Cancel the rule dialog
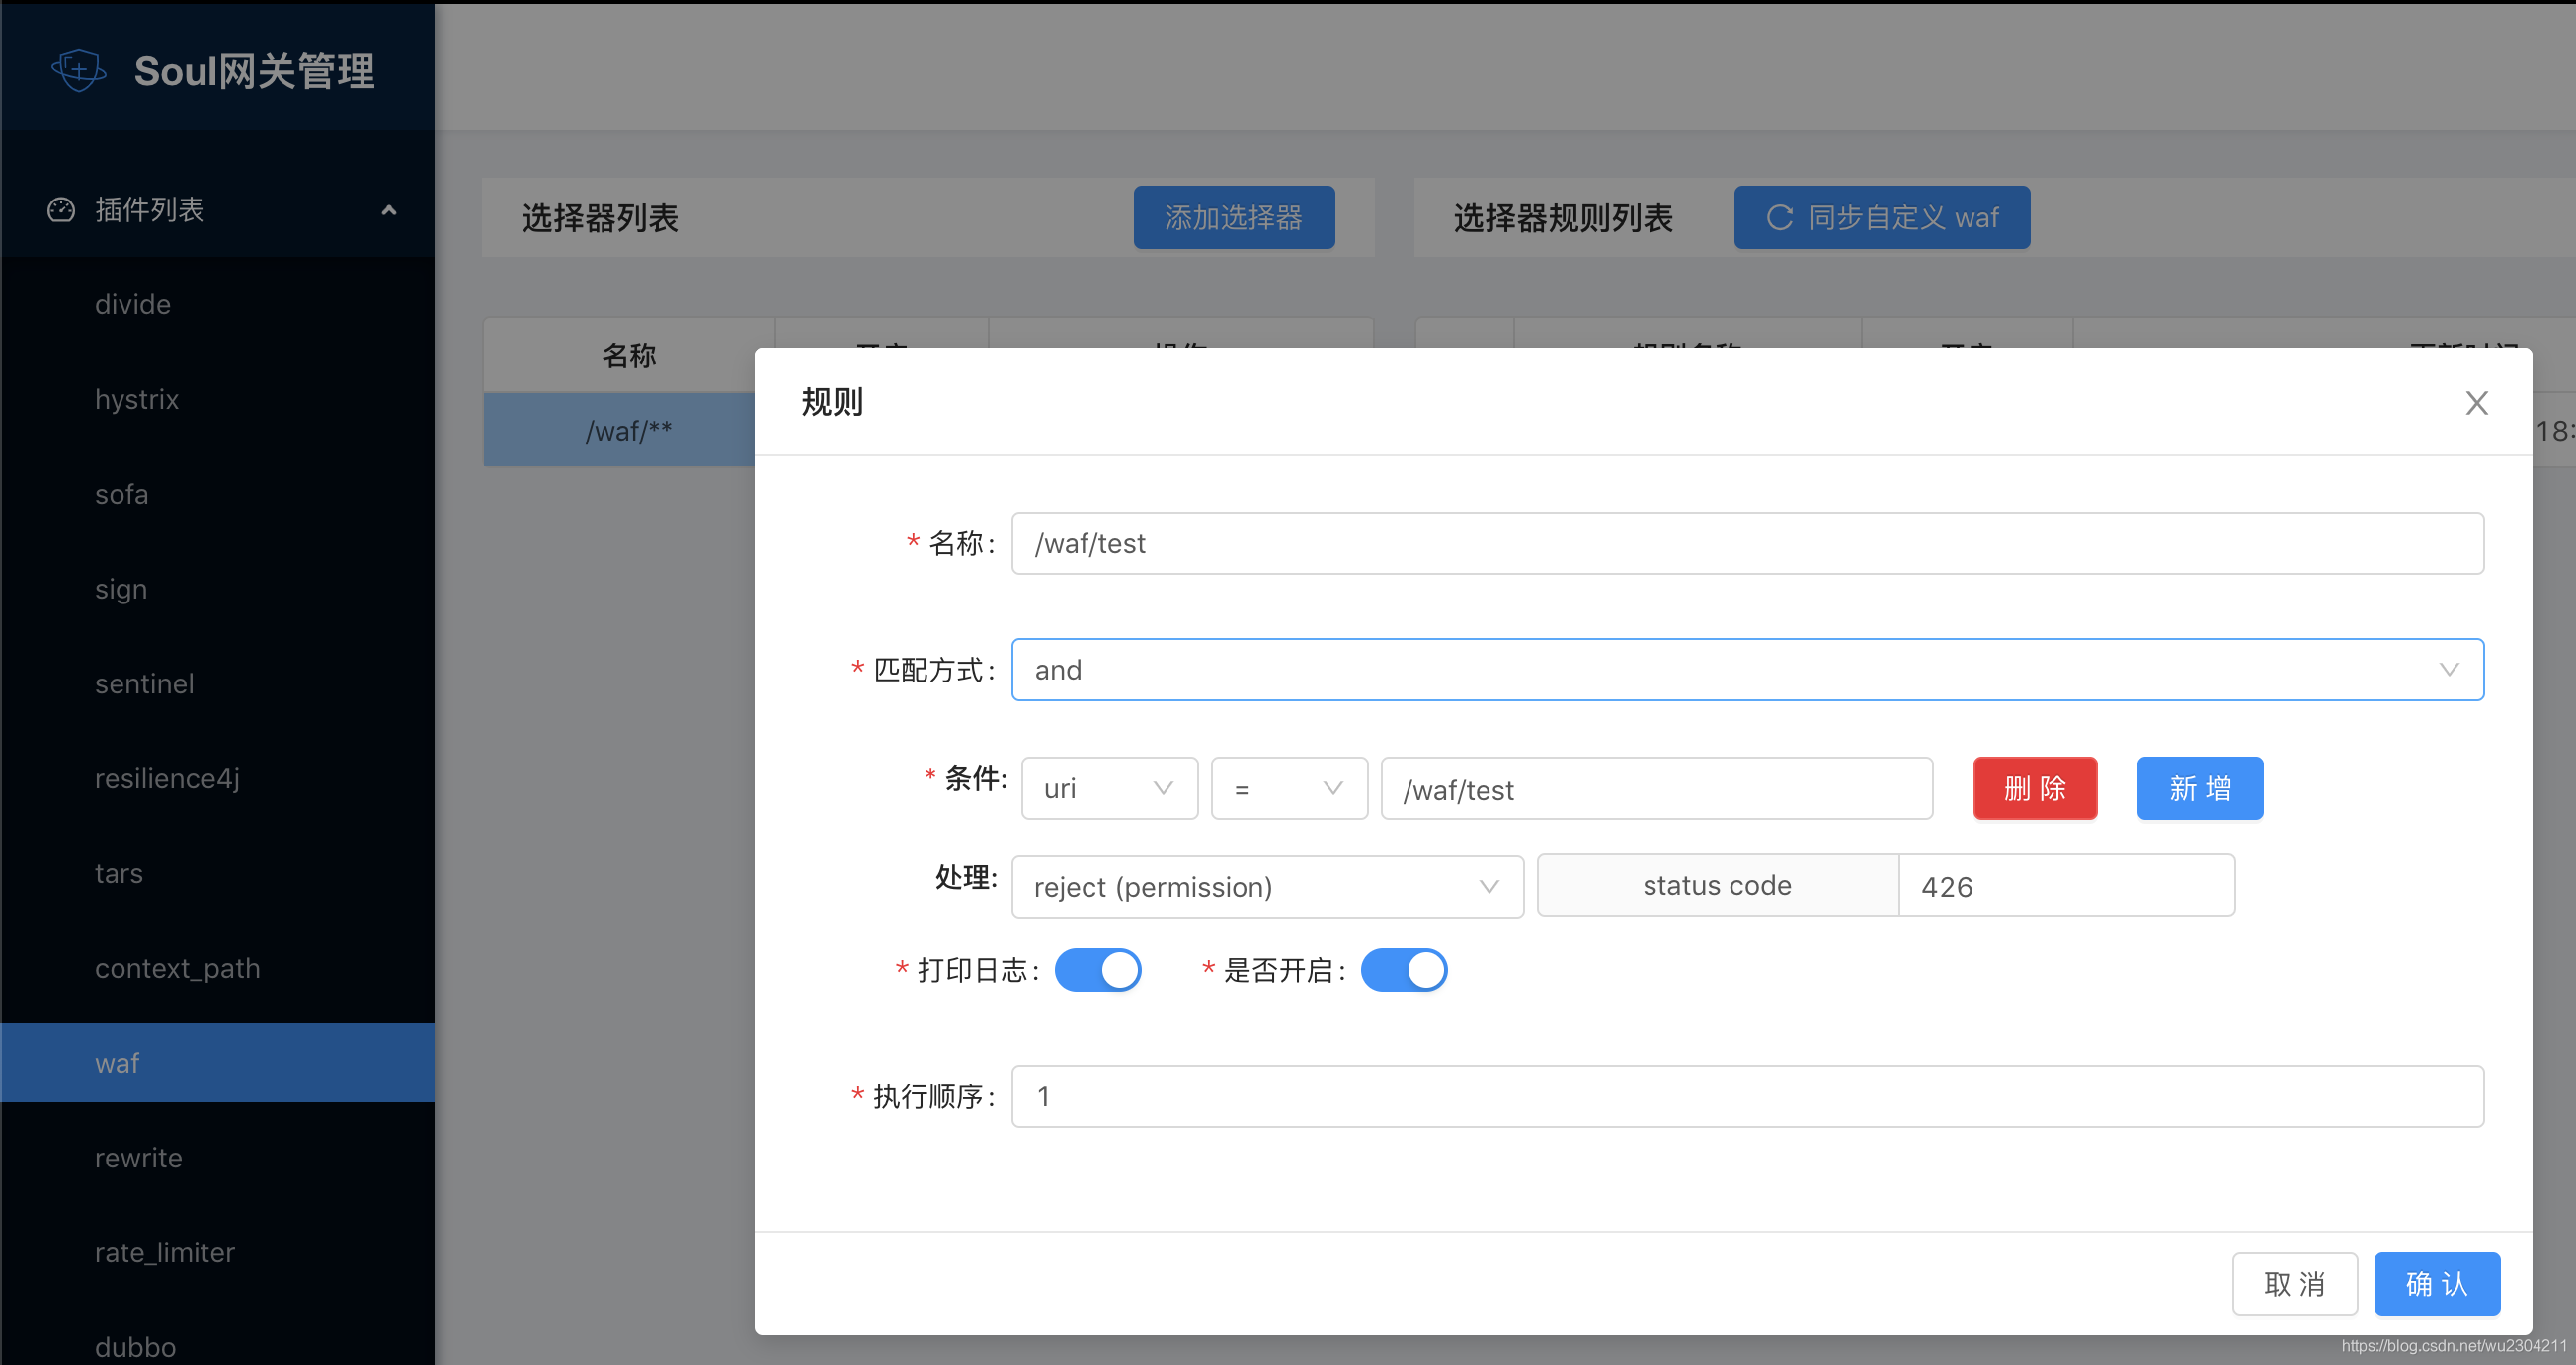2576x1365 pixels. click(x=2294, y=1283)
